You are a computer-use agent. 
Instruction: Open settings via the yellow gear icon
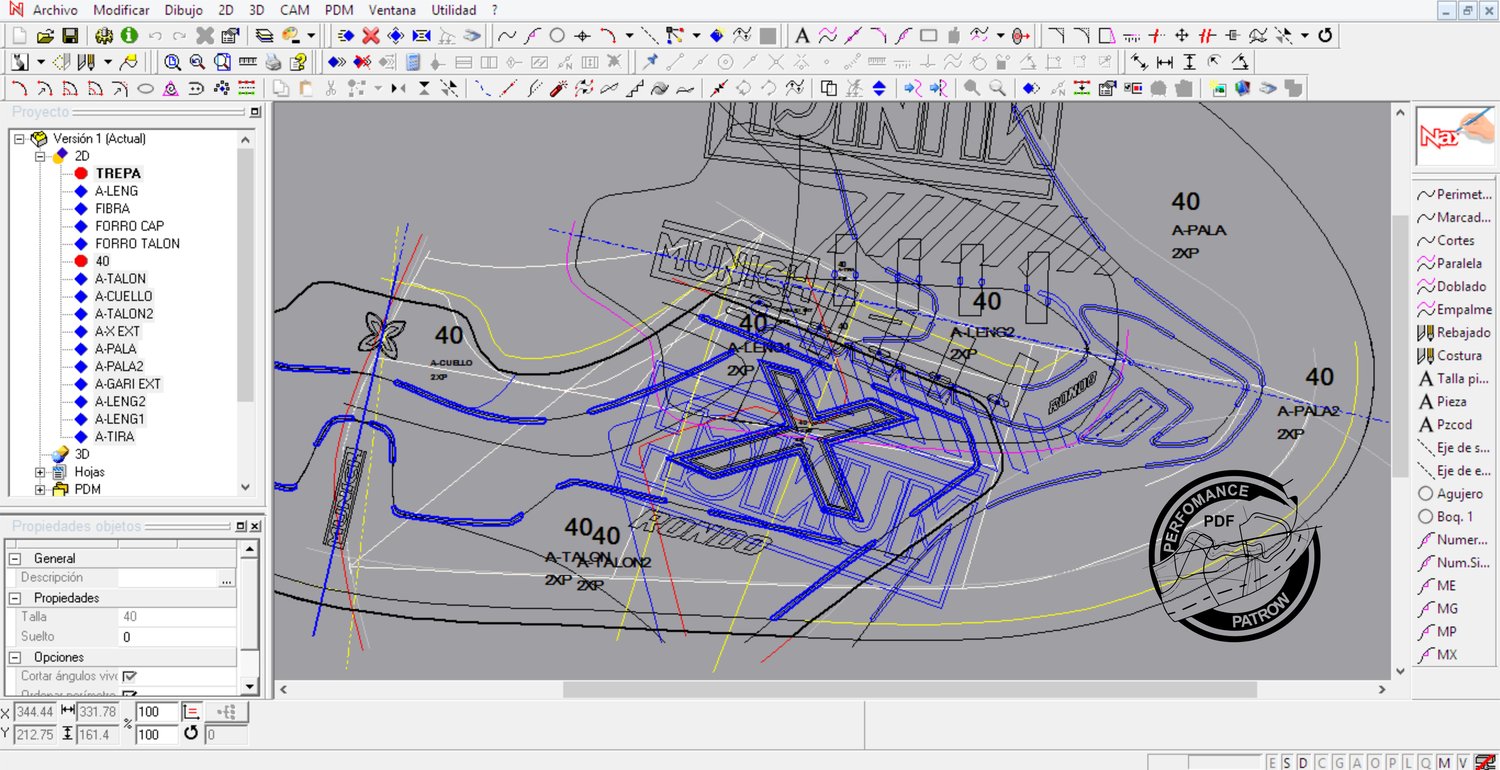[x=104, y=36]
